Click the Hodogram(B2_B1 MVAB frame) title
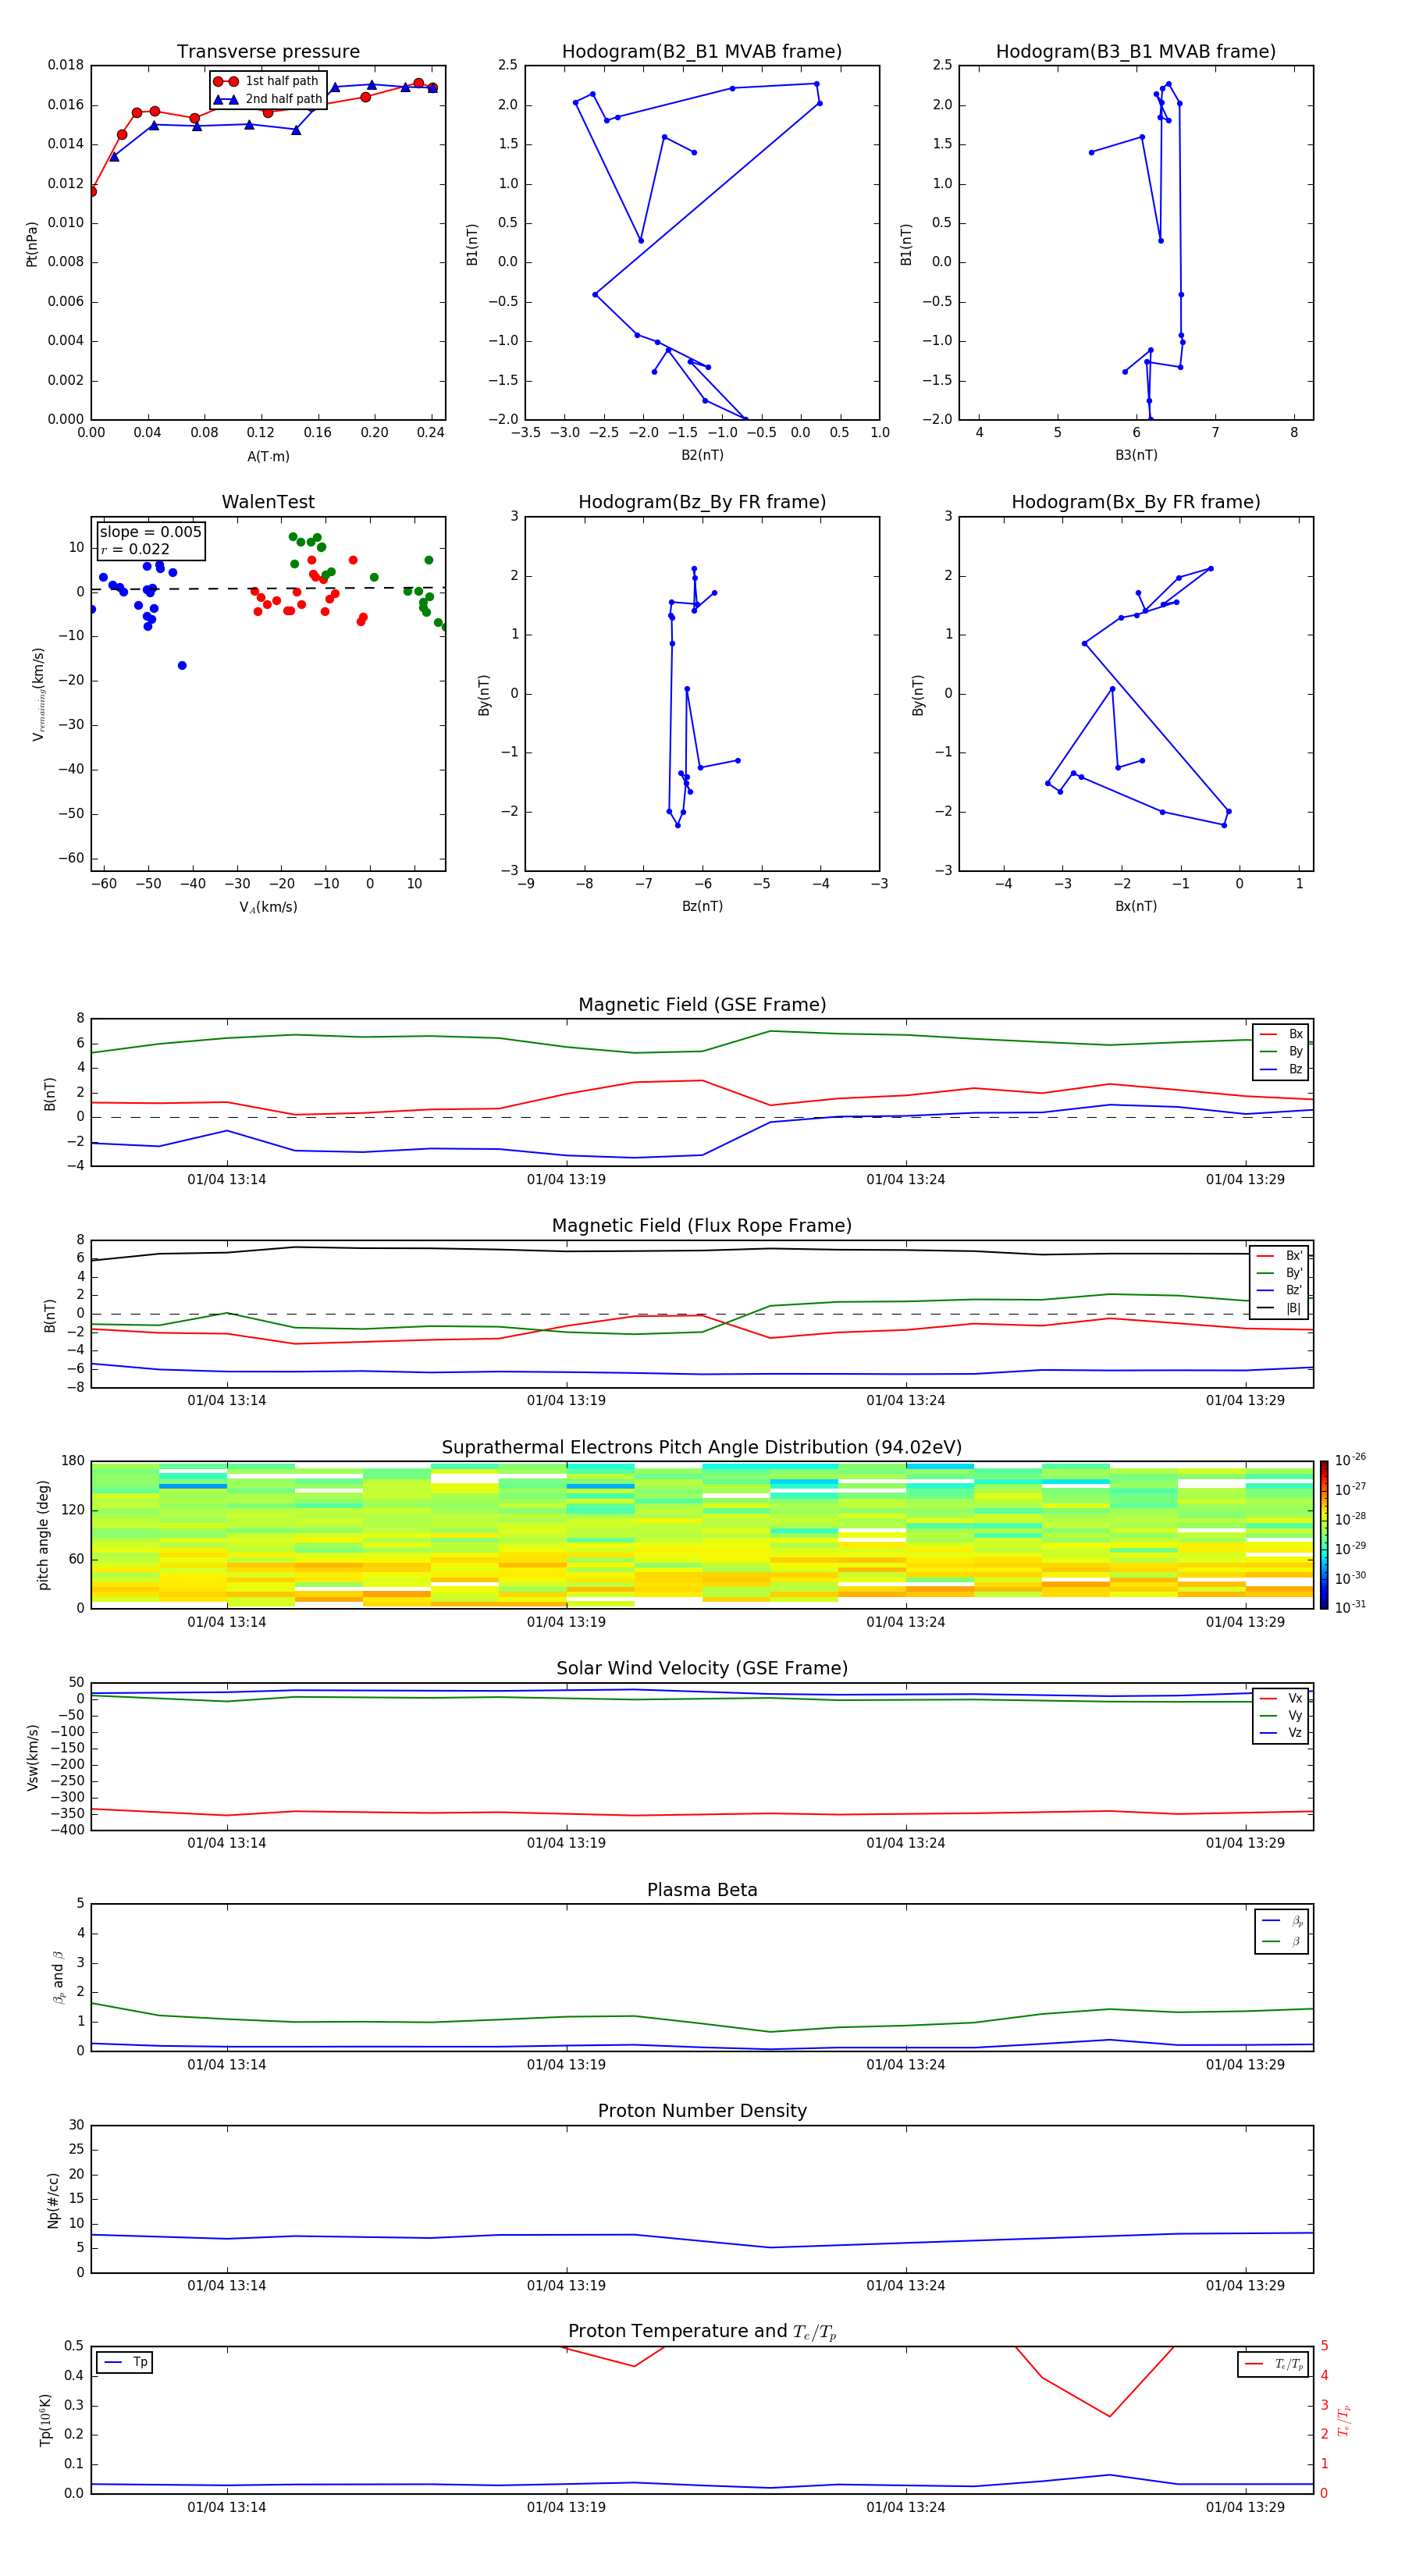The width and height of the screenshot is (1405, 2576). coord(702,52)
